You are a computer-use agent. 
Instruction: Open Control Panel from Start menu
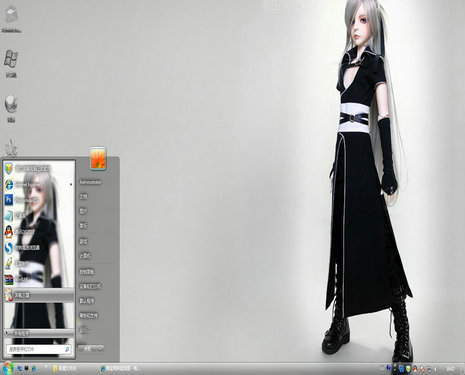point(87,272)
